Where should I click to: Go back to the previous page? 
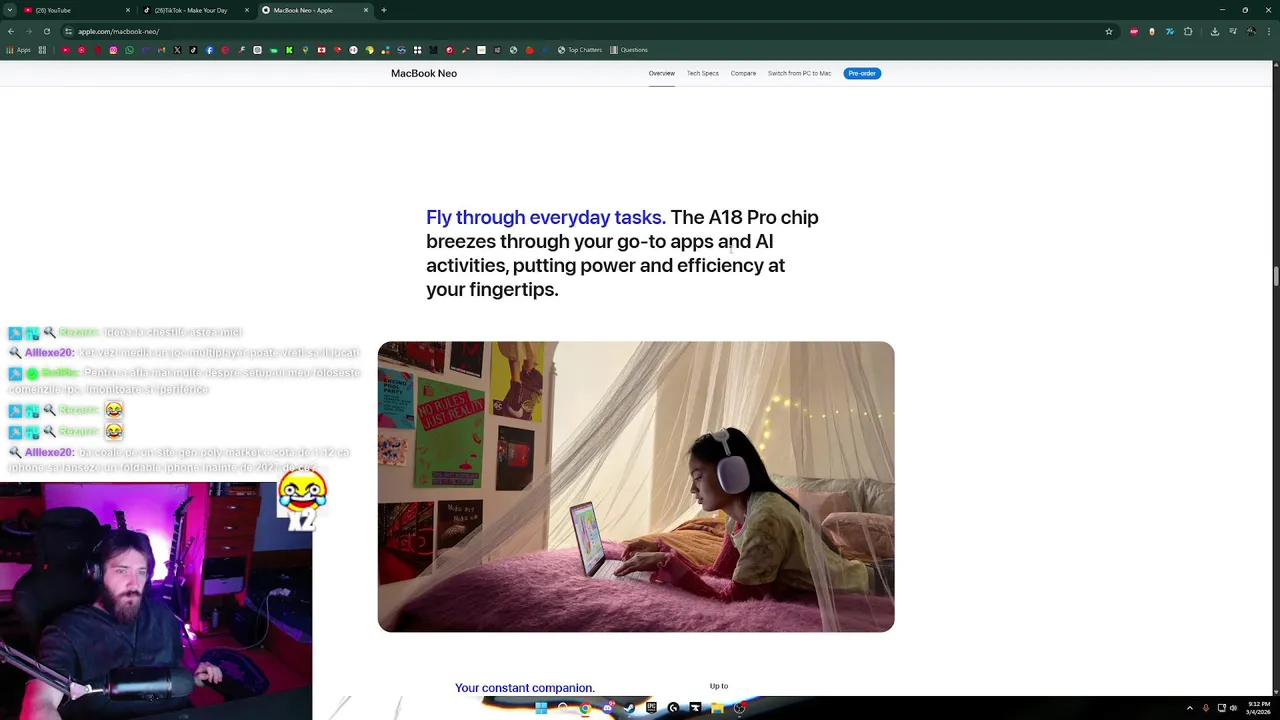pyautogui.click(x=11, y=31)
